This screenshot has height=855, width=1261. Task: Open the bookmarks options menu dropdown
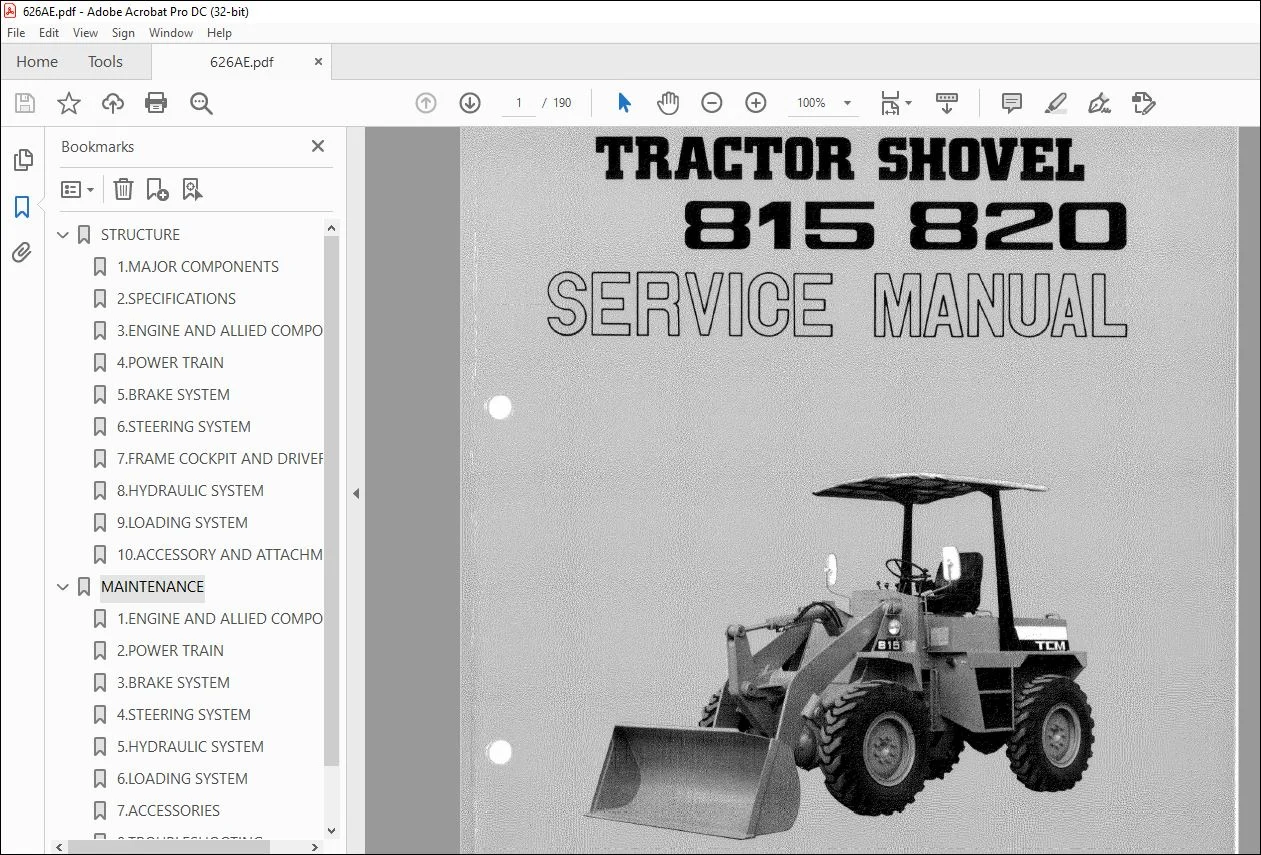(x=77, y=189)
